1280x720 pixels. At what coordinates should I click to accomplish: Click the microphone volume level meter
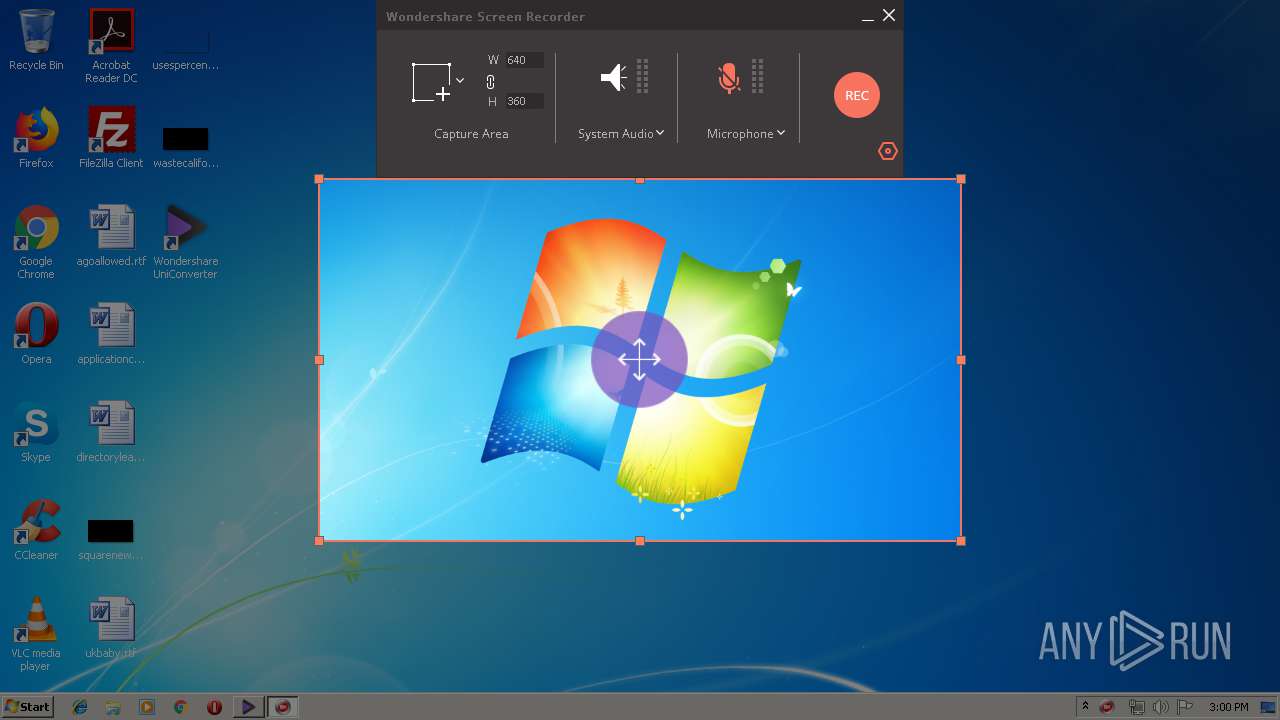coord(758,76)
